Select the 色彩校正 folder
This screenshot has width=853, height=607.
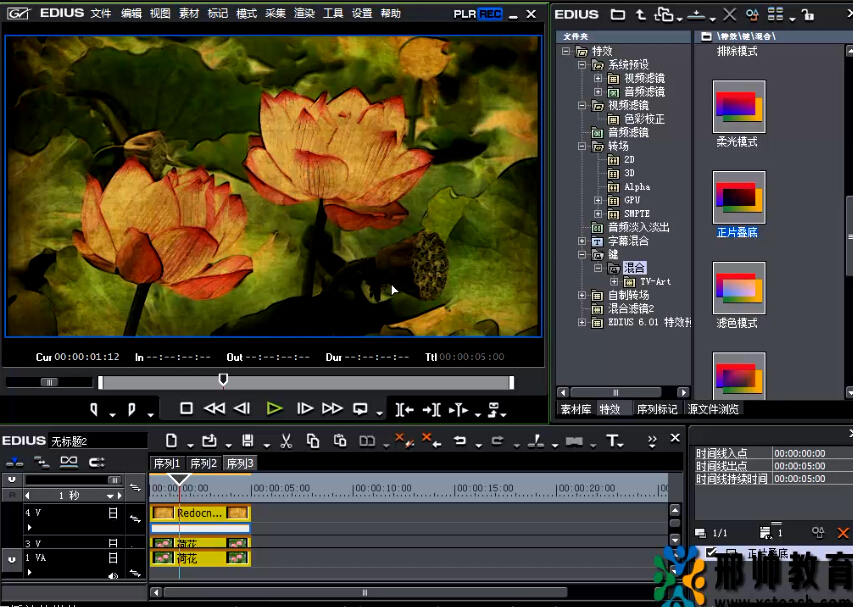(x=644, y=119)
